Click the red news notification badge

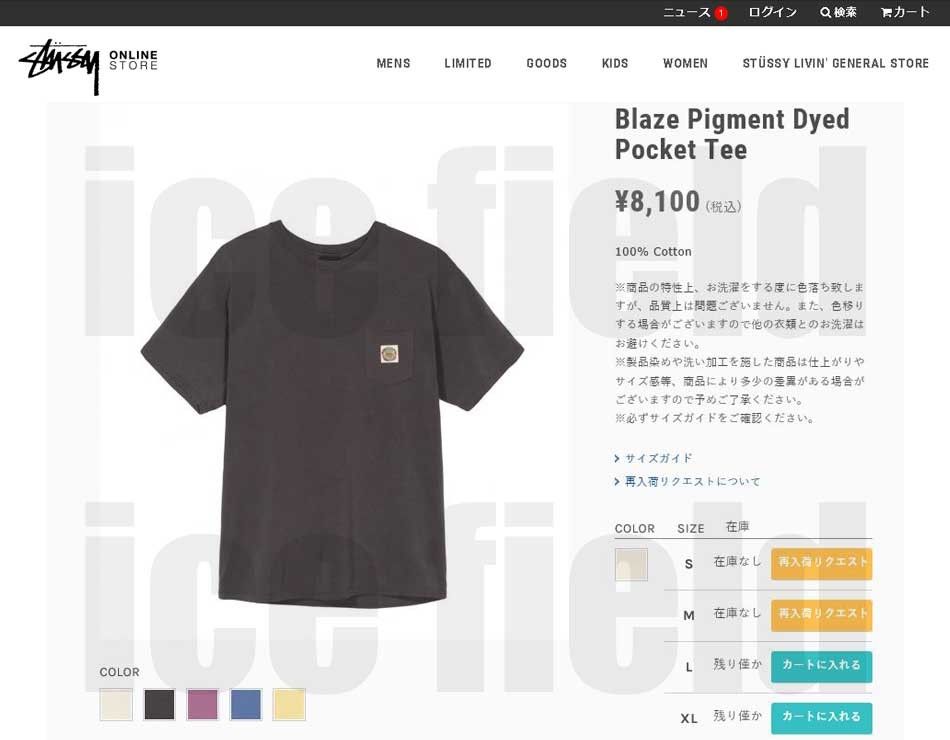click(x=720, y=13)
